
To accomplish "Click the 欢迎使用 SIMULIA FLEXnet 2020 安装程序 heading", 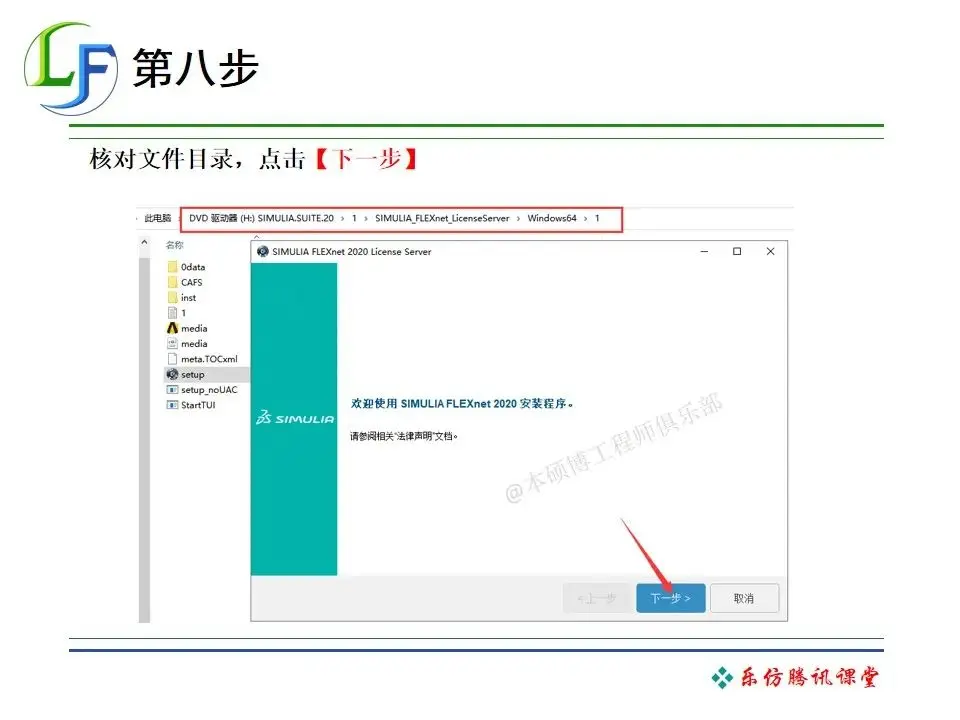I will (462, 403).
